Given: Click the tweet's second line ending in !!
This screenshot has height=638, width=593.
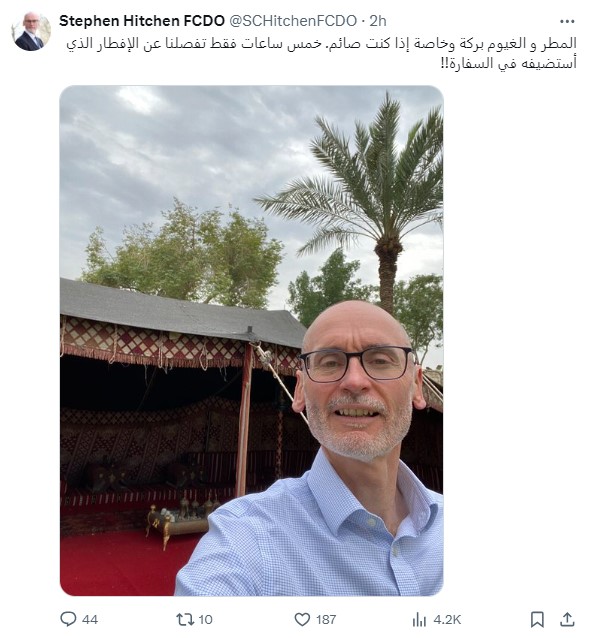Looking at the screenshot, I should 509,63.
